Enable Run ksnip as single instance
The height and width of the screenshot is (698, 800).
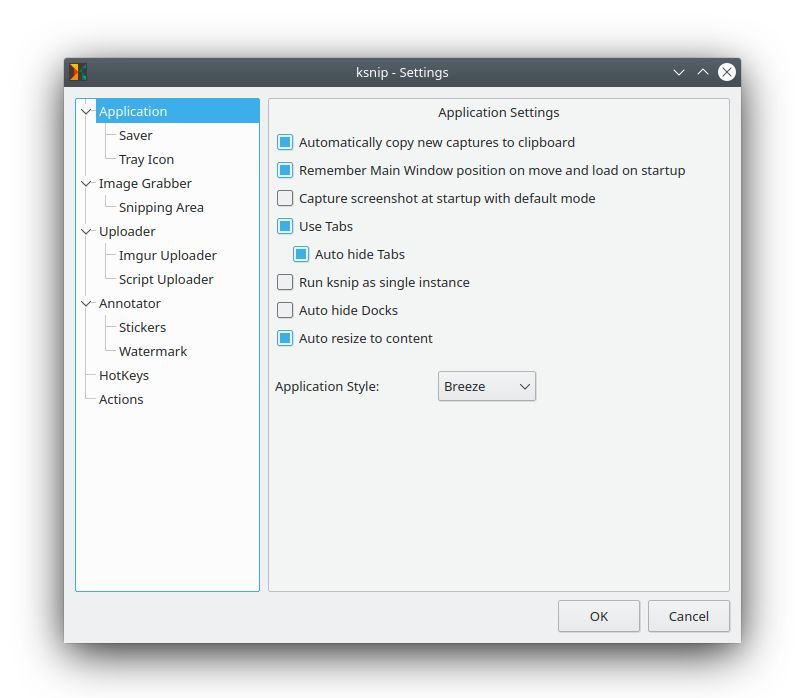[x=285, y=282]
